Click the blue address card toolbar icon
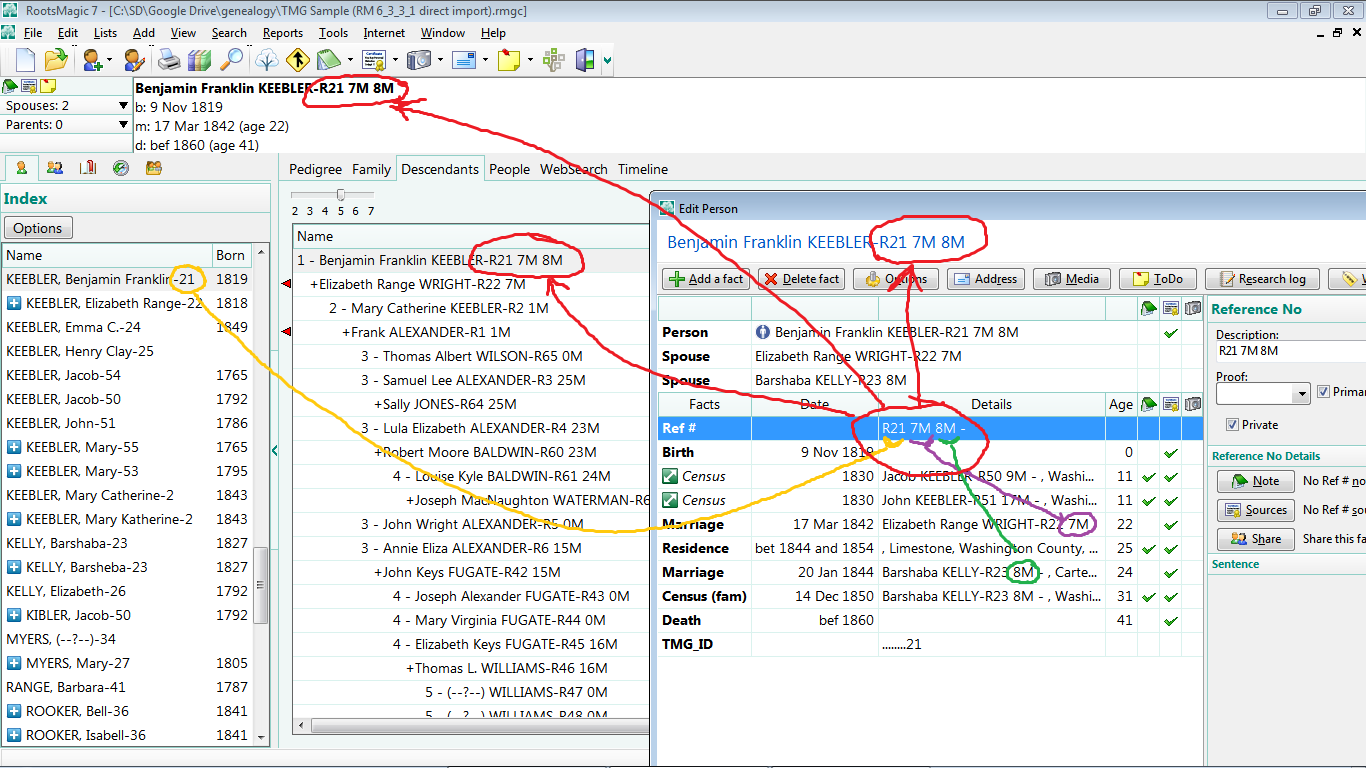Image resolution: width=1366 pixels, height=768 pixels. pyautogui.click(x=463, y=60)
